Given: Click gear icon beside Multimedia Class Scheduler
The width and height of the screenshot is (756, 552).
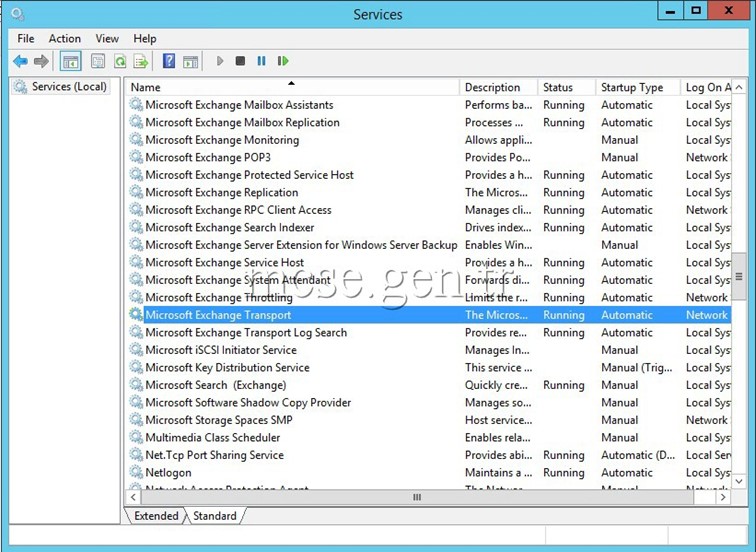Looking at the screenshot, I should click(136, 437).
